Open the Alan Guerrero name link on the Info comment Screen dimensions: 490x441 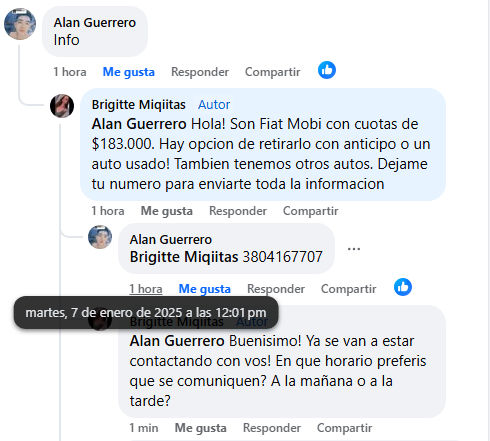[x=95, y=23]
